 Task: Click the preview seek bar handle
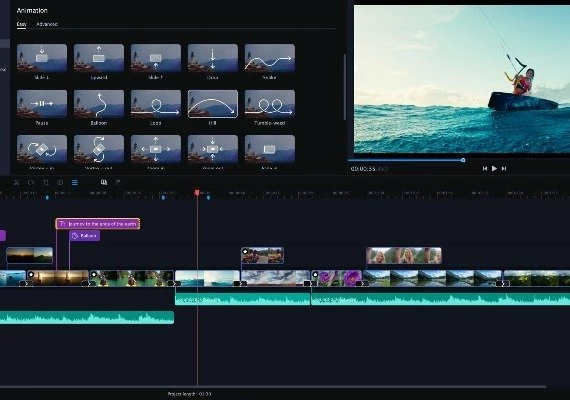(x=463, y=160)
